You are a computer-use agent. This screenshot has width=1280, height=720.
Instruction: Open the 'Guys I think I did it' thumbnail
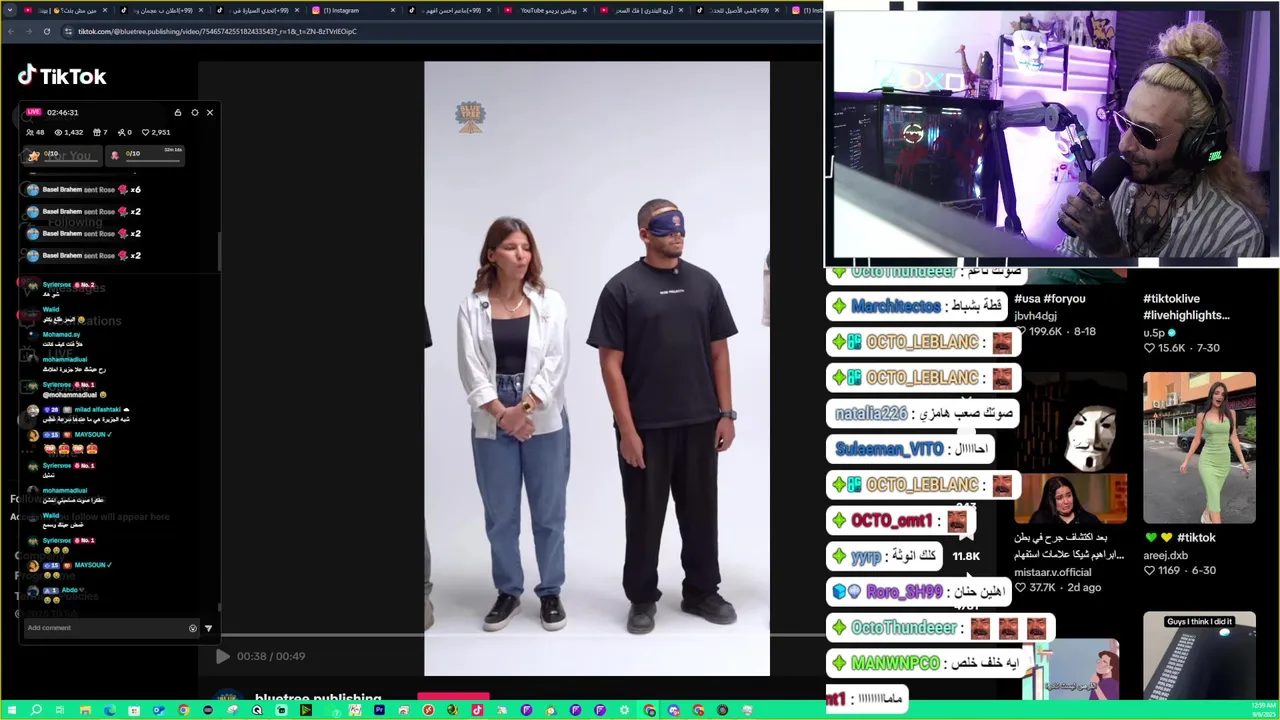(1199, 656)
